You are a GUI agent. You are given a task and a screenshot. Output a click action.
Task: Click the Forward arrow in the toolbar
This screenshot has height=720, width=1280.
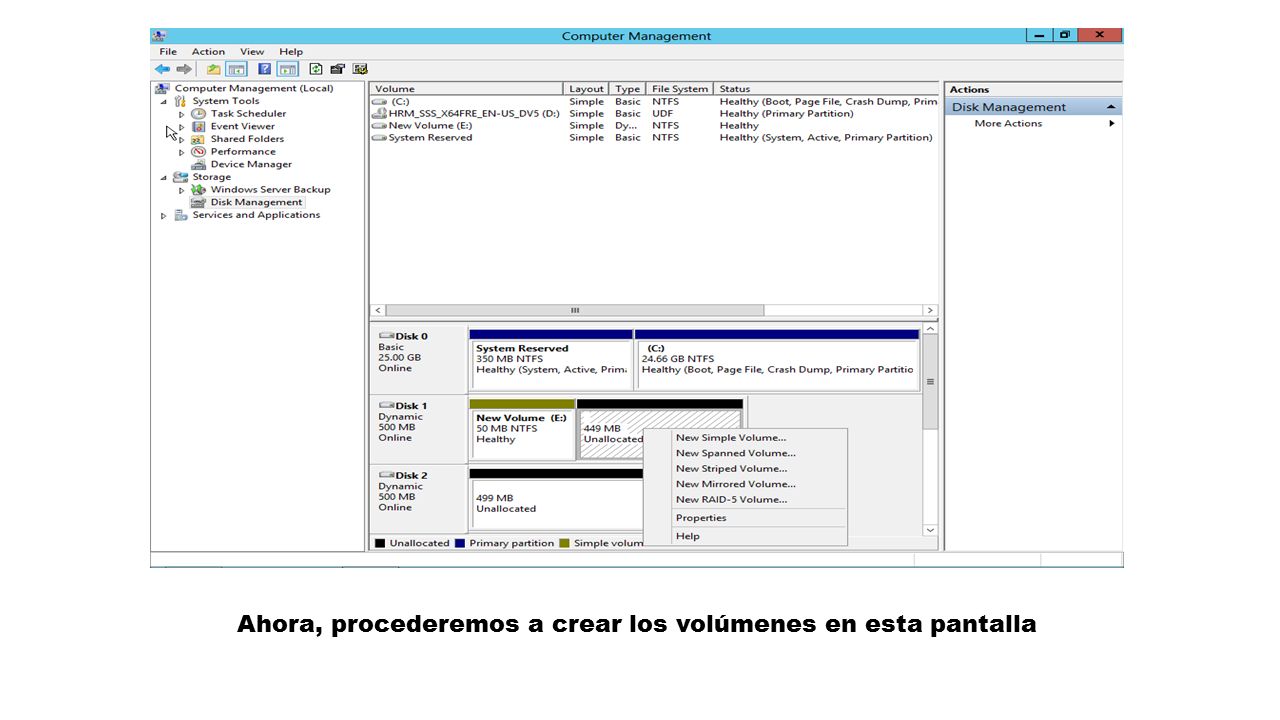coord(184,69)
